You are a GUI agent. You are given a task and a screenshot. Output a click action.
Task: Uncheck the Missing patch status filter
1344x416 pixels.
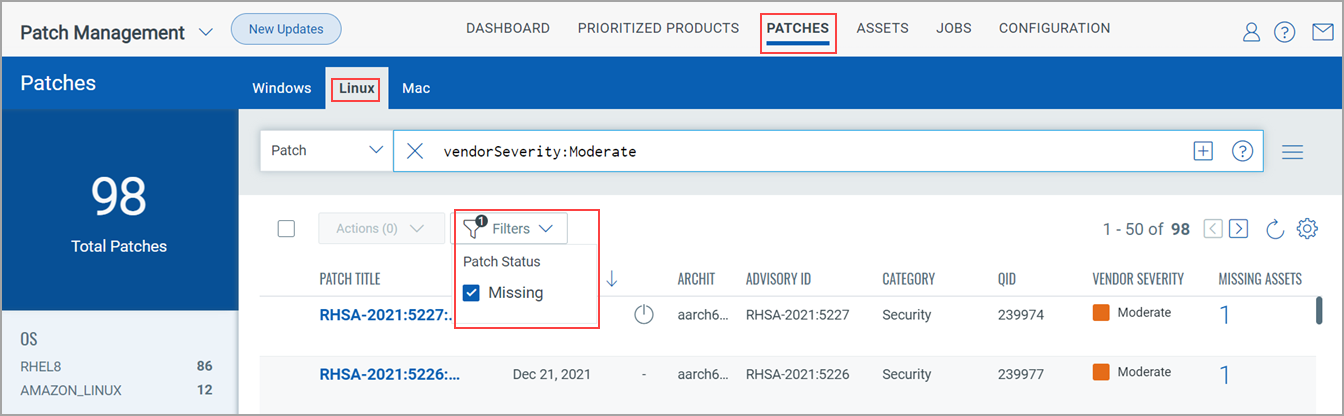[x=472, y=293]
